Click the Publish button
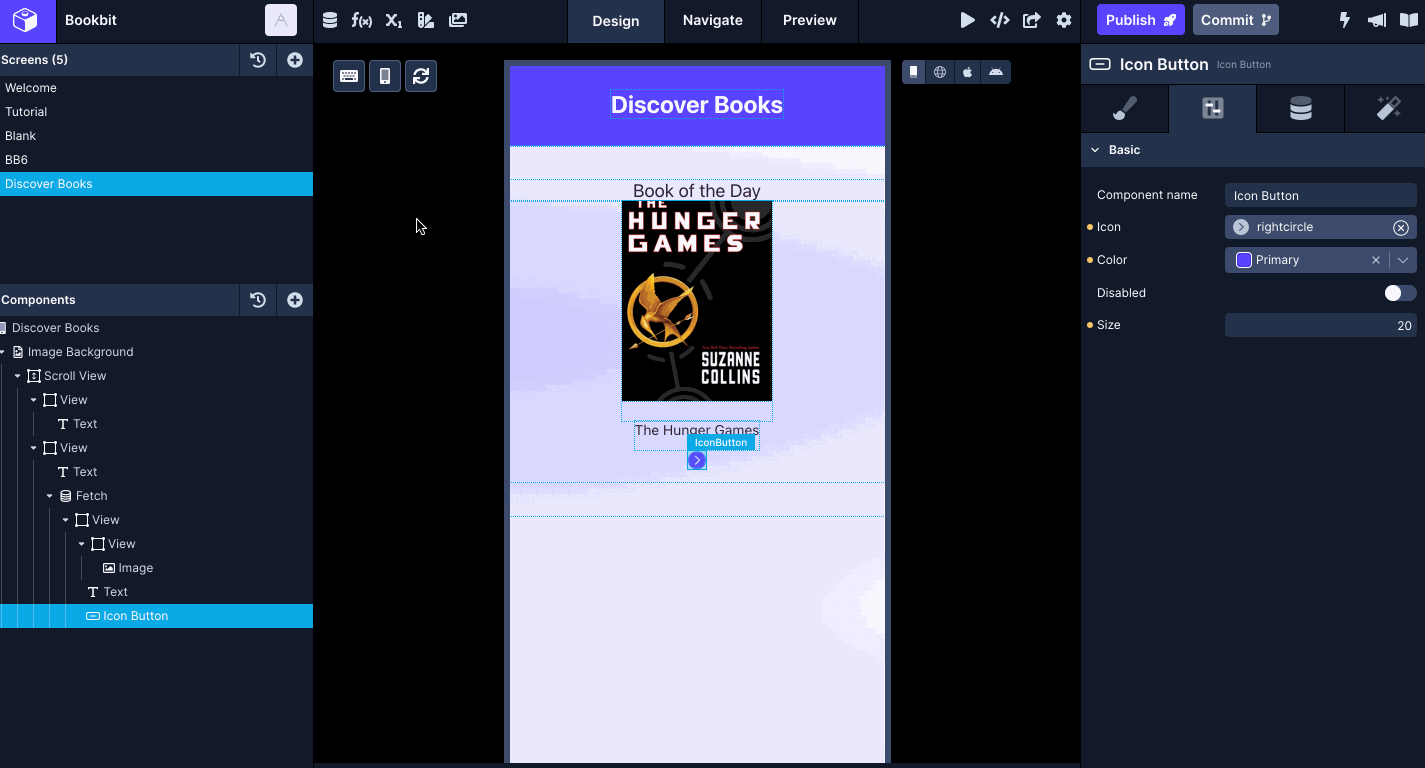The image size is (1425, 768). coord(1140,20)
